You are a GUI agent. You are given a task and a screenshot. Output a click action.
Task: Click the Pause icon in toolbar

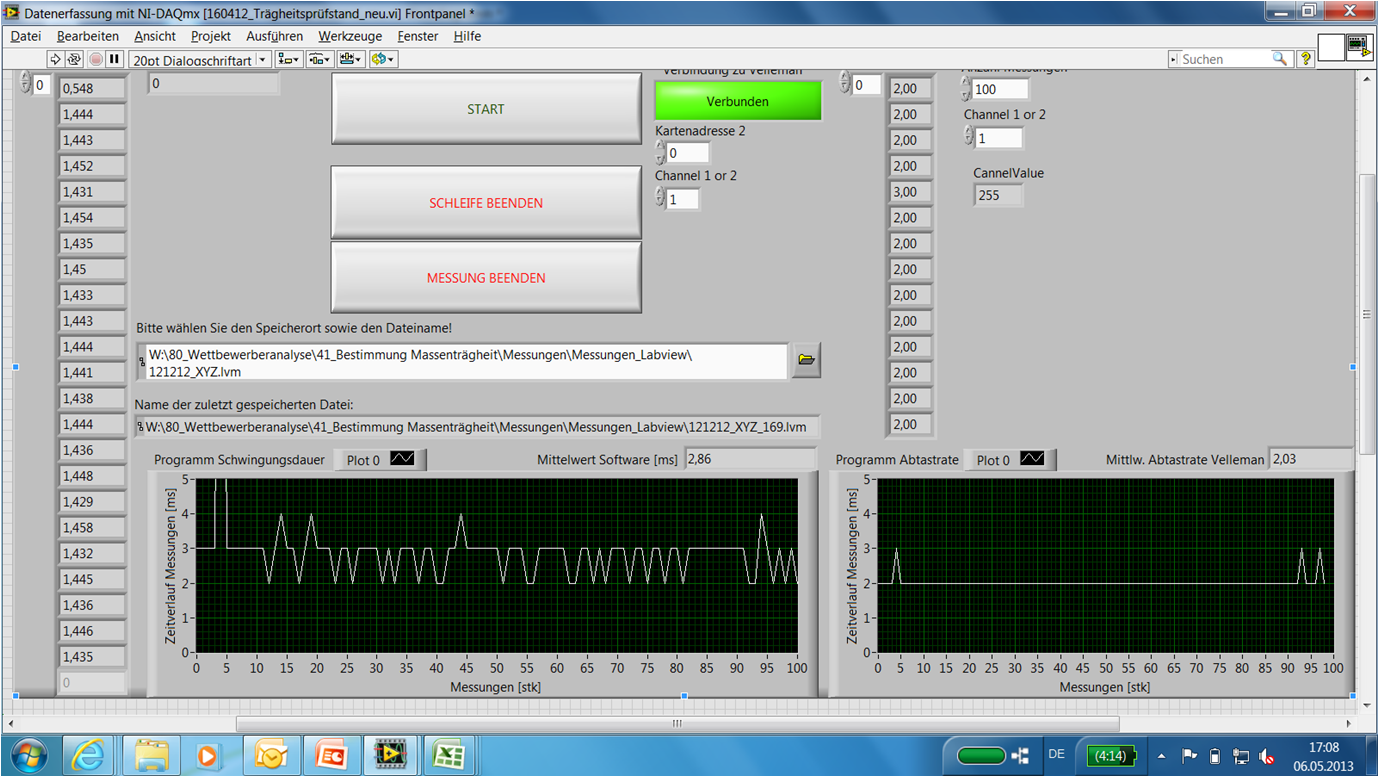[x=114, y=59]
